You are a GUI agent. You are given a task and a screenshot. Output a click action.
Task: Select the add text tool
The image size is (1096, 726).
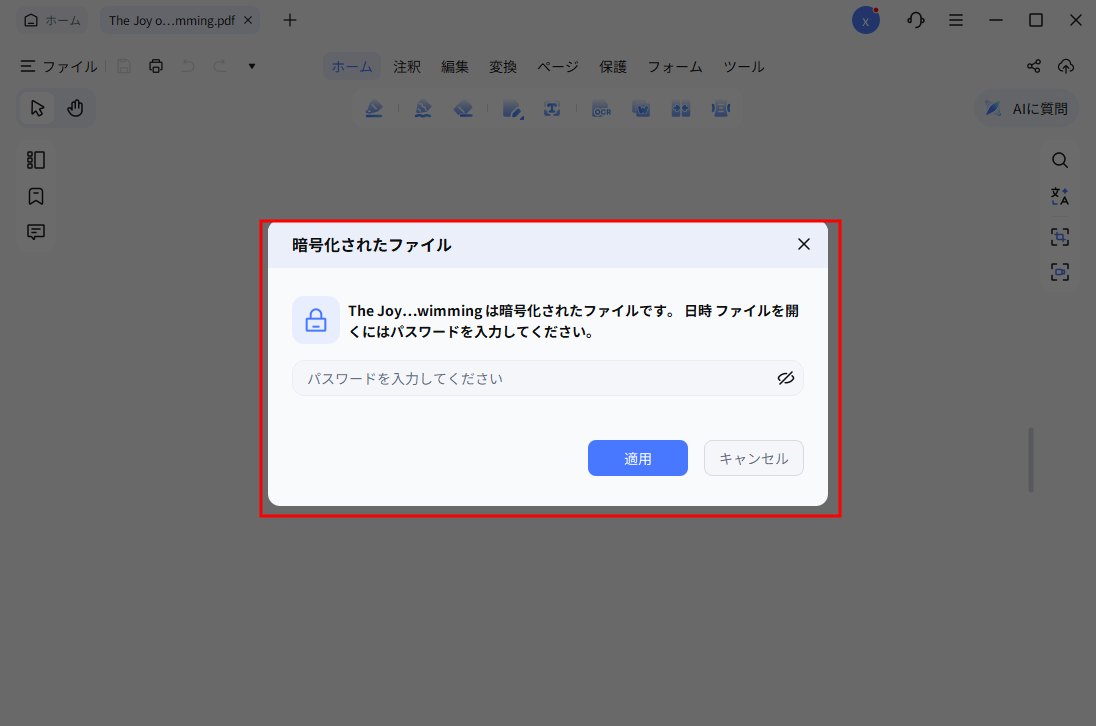click(553, 108)
